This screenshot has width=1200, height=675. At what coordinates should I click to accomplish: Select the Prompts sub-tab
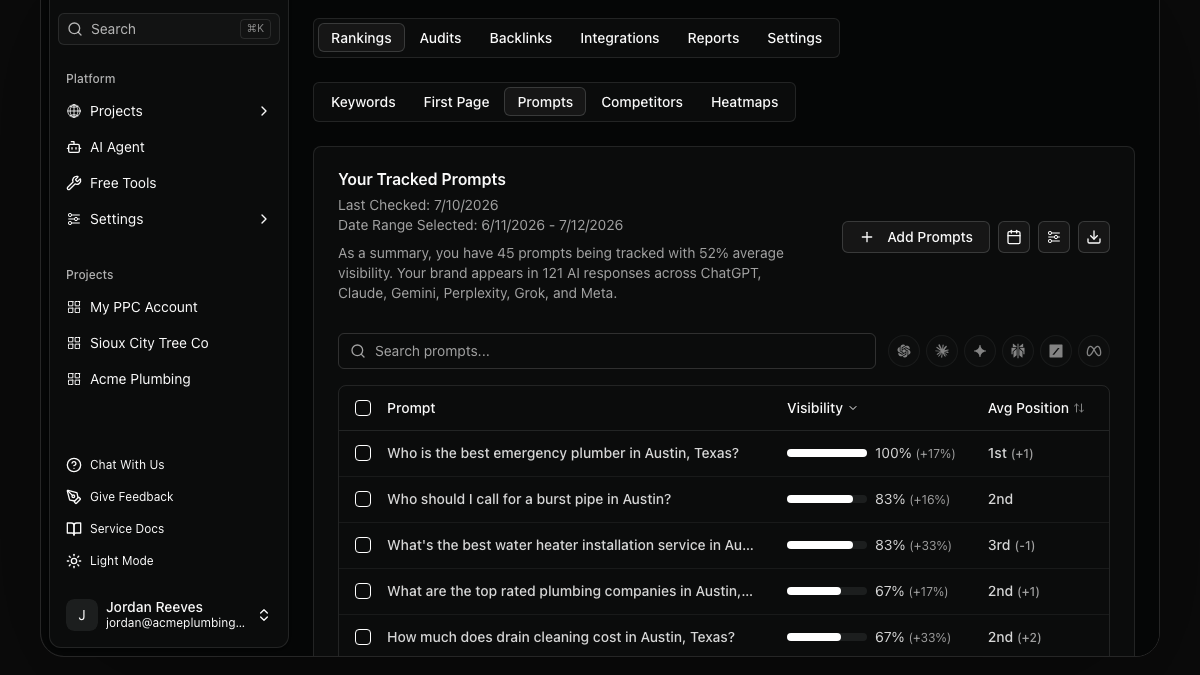pyautogui.click(x=545, y=102)
